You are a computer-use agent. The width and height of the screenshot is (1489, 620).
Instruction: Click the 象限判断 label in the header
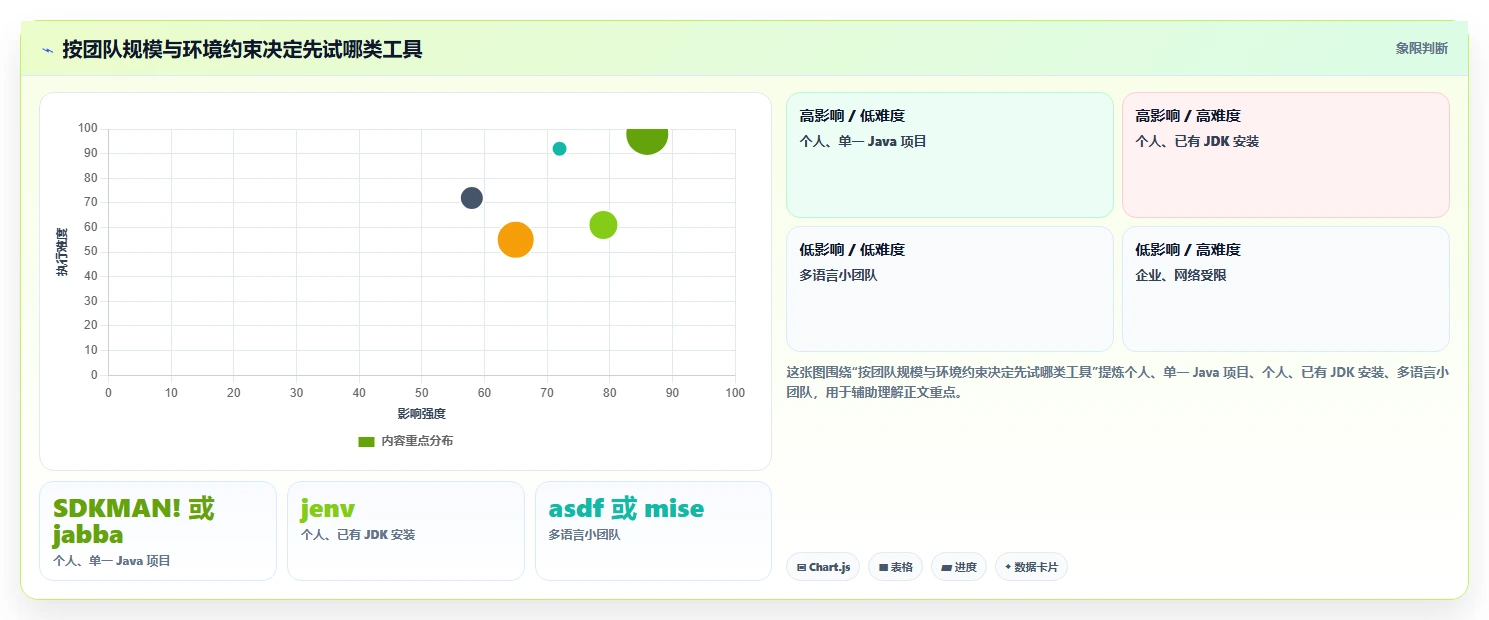(x=1421, y=48)
